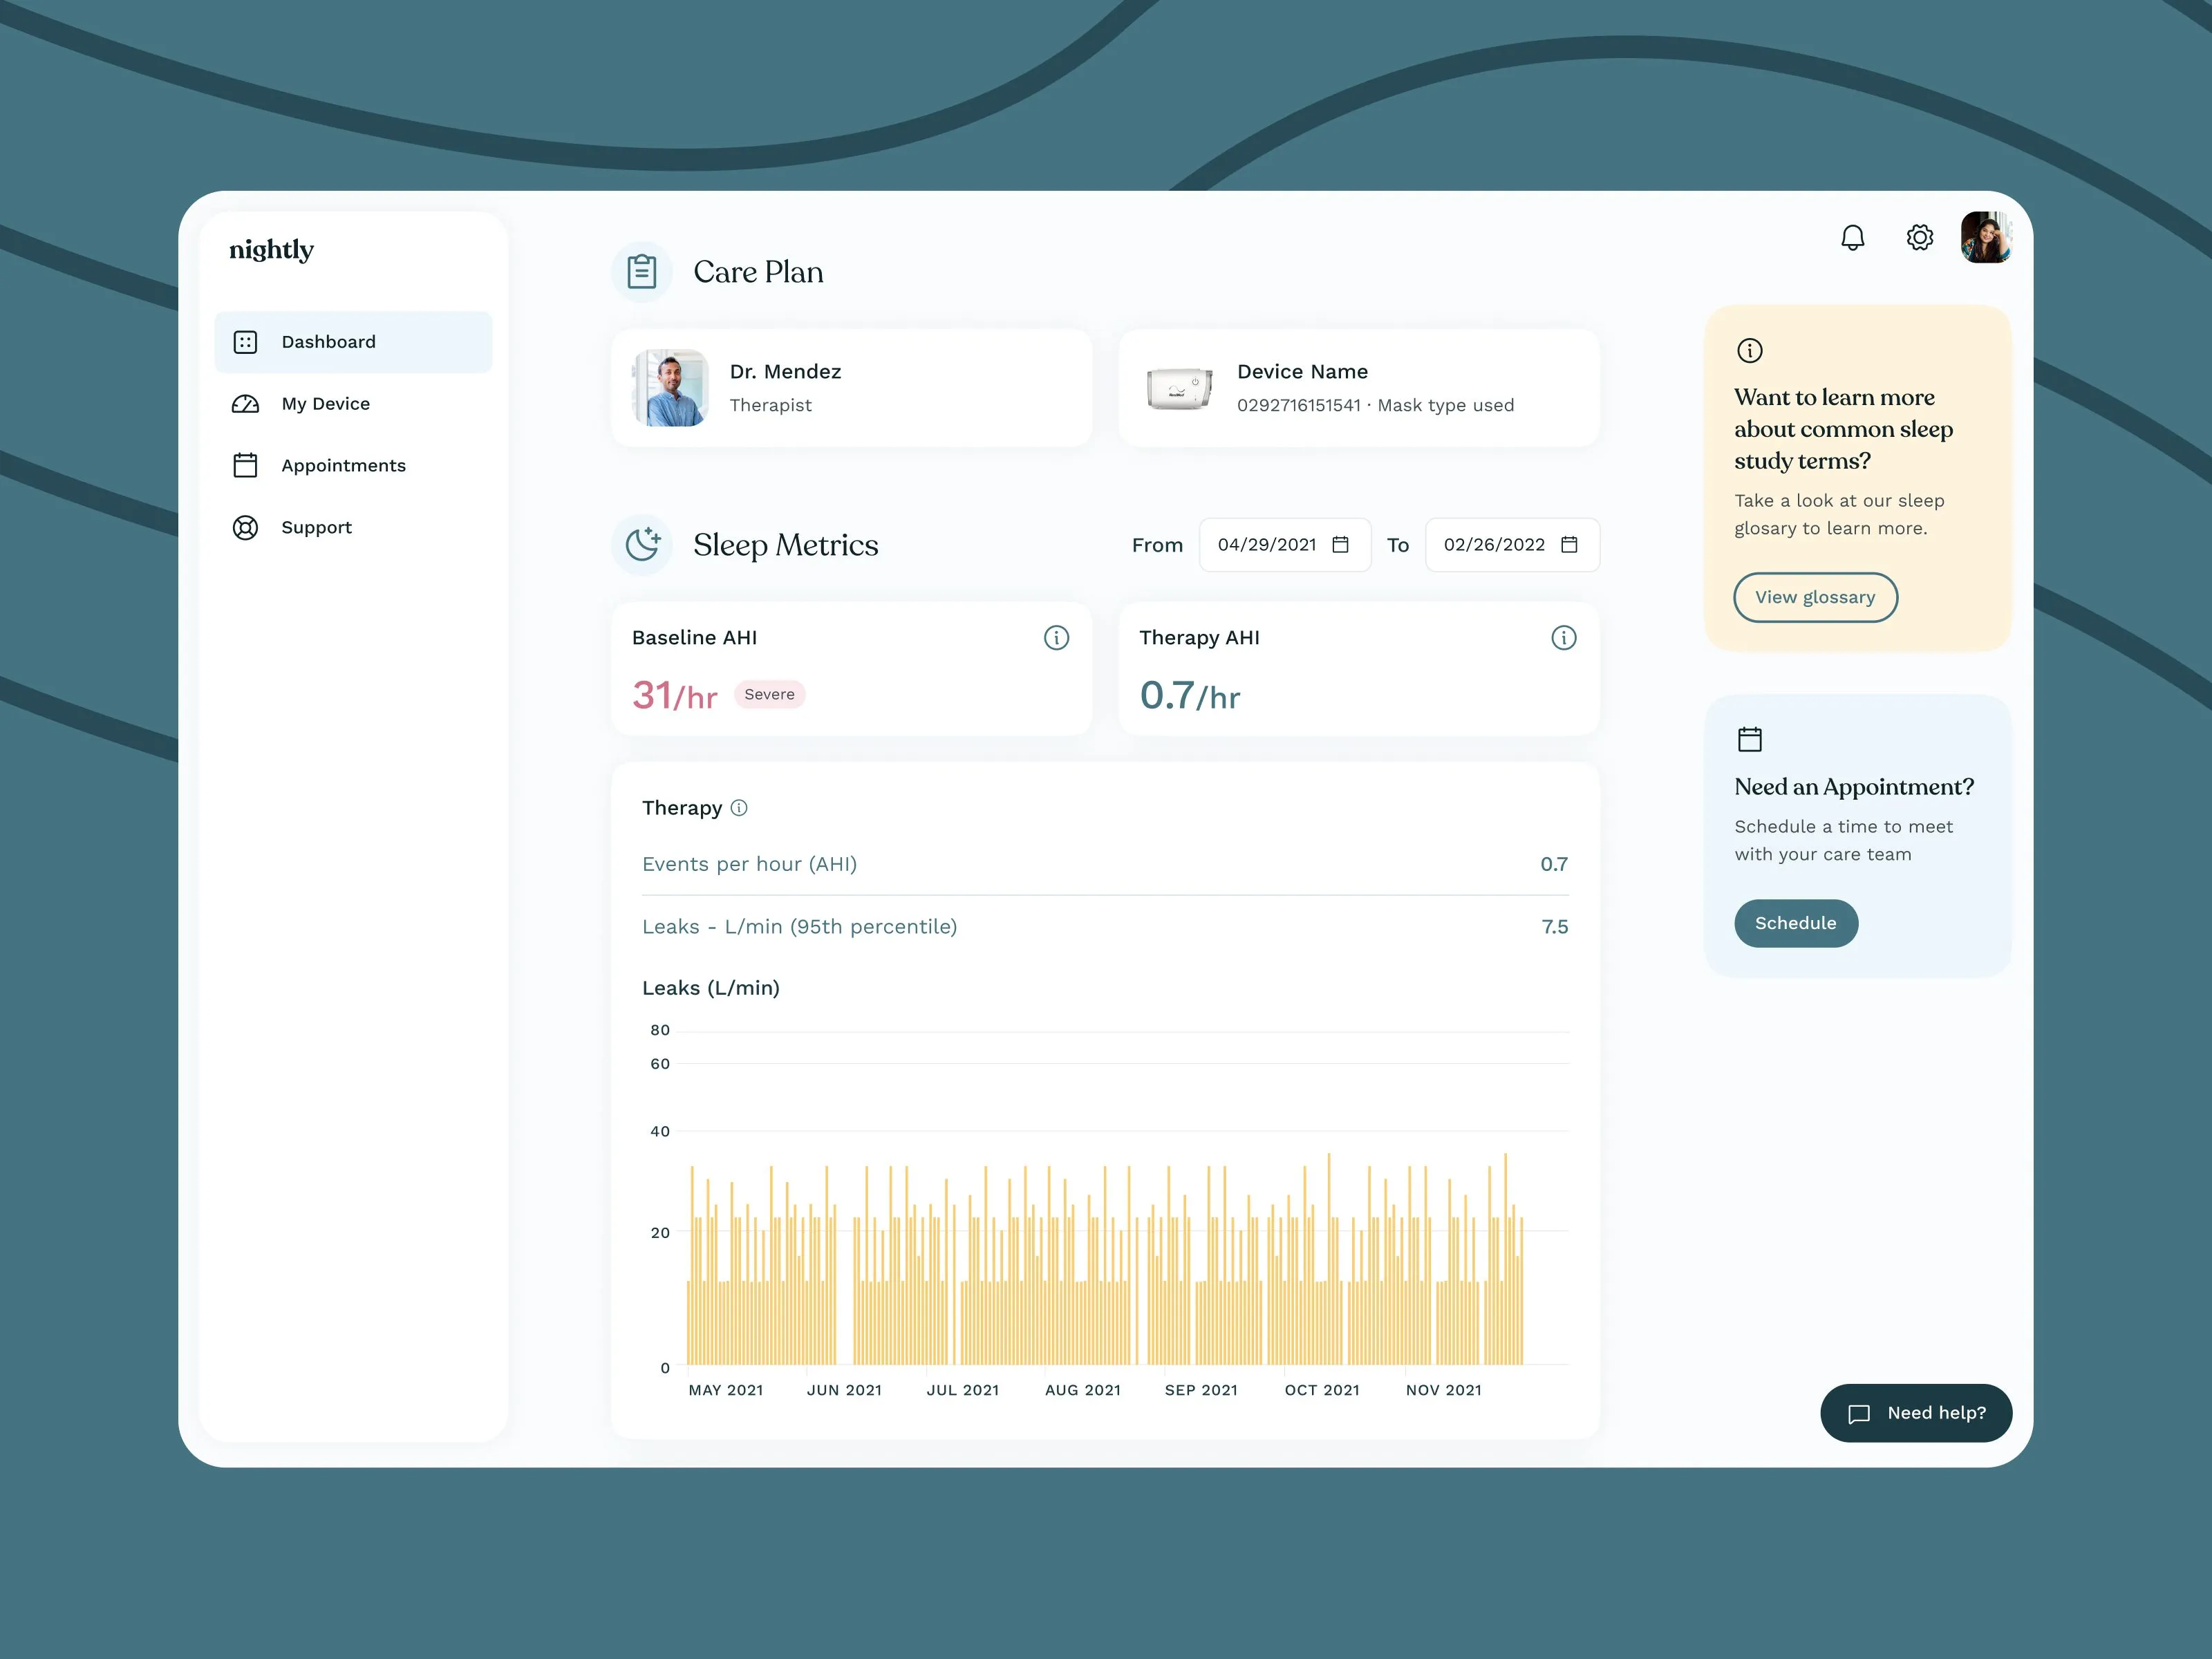The height and width of the screenshot is (1659, 2212).
Task: Click the Sleep Metrics heading
Action: point(786,545)
